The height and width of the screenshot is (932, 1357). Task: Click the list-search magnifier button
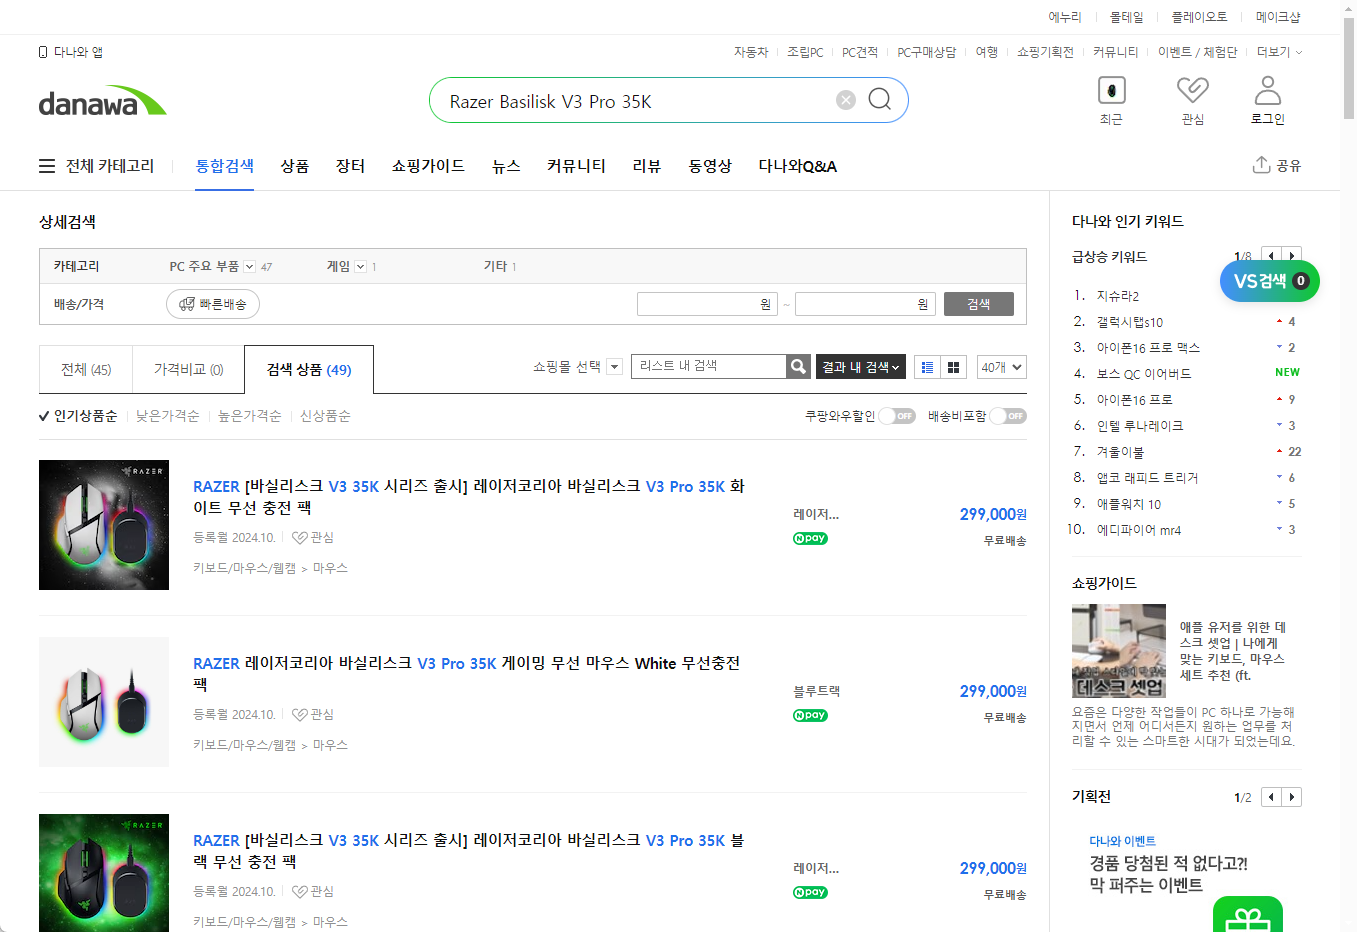tap(798, 367)
